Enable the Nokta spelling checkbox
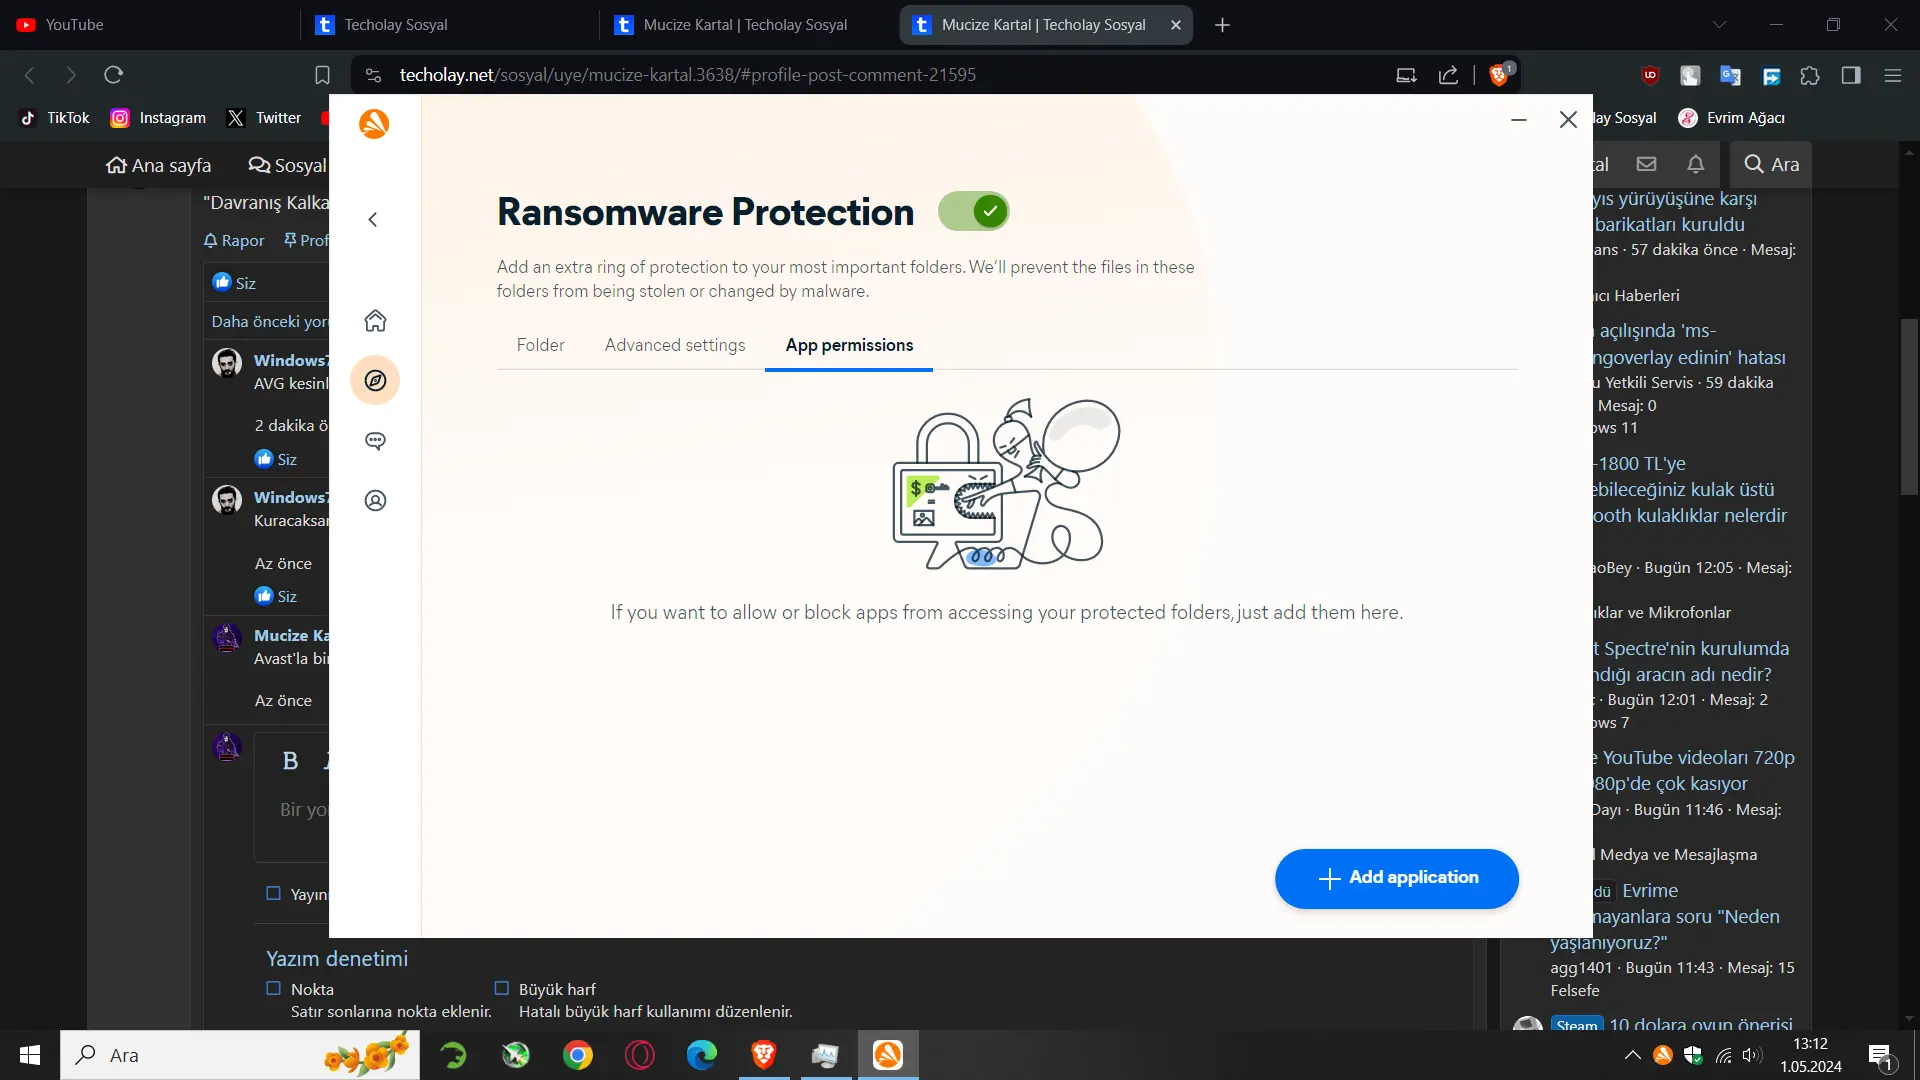Viewport: 1920px width, 1080px height. click(x=273, y=988)
